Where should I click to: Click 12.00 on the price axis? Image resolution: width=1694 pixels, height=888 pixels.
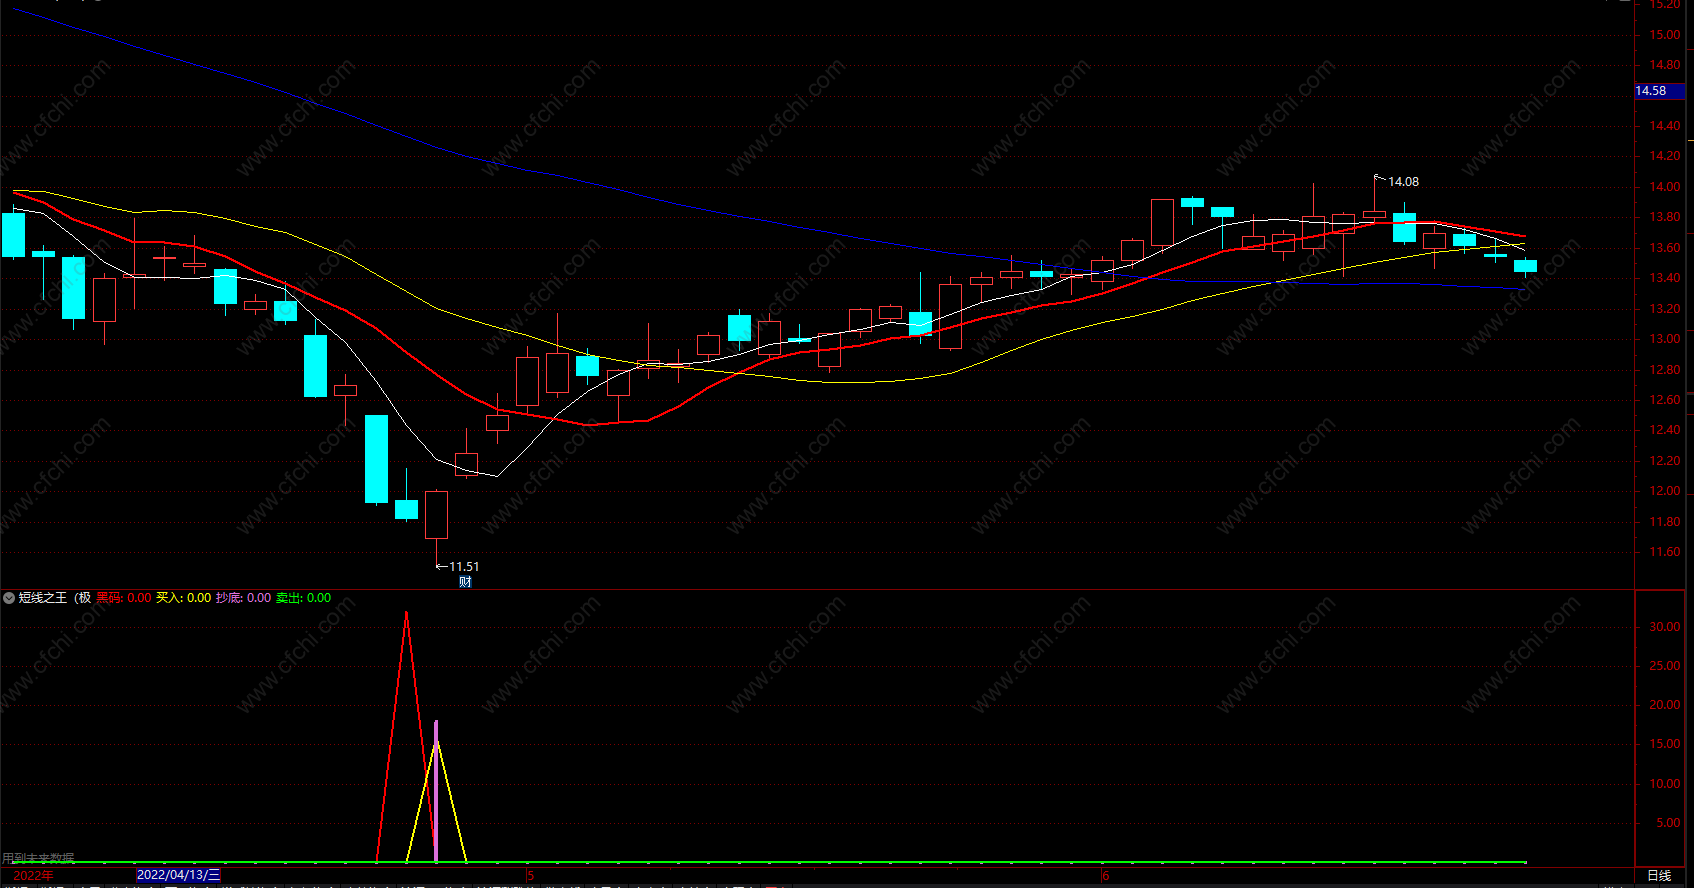pos(1665,491)
